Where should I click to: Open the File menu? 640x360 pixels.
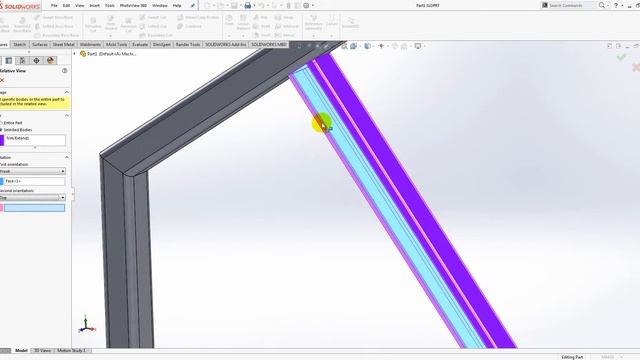pos(54,6)
